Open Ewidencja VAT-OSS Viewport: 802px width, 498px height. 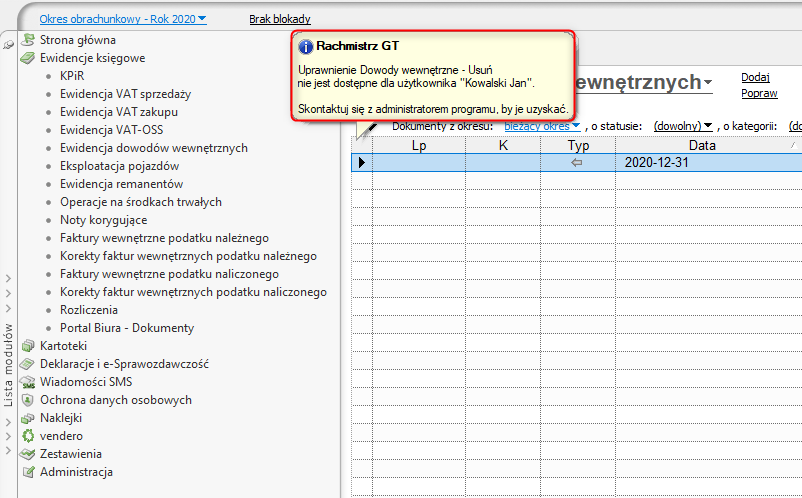pyautogui.click(x=112, y=130)
